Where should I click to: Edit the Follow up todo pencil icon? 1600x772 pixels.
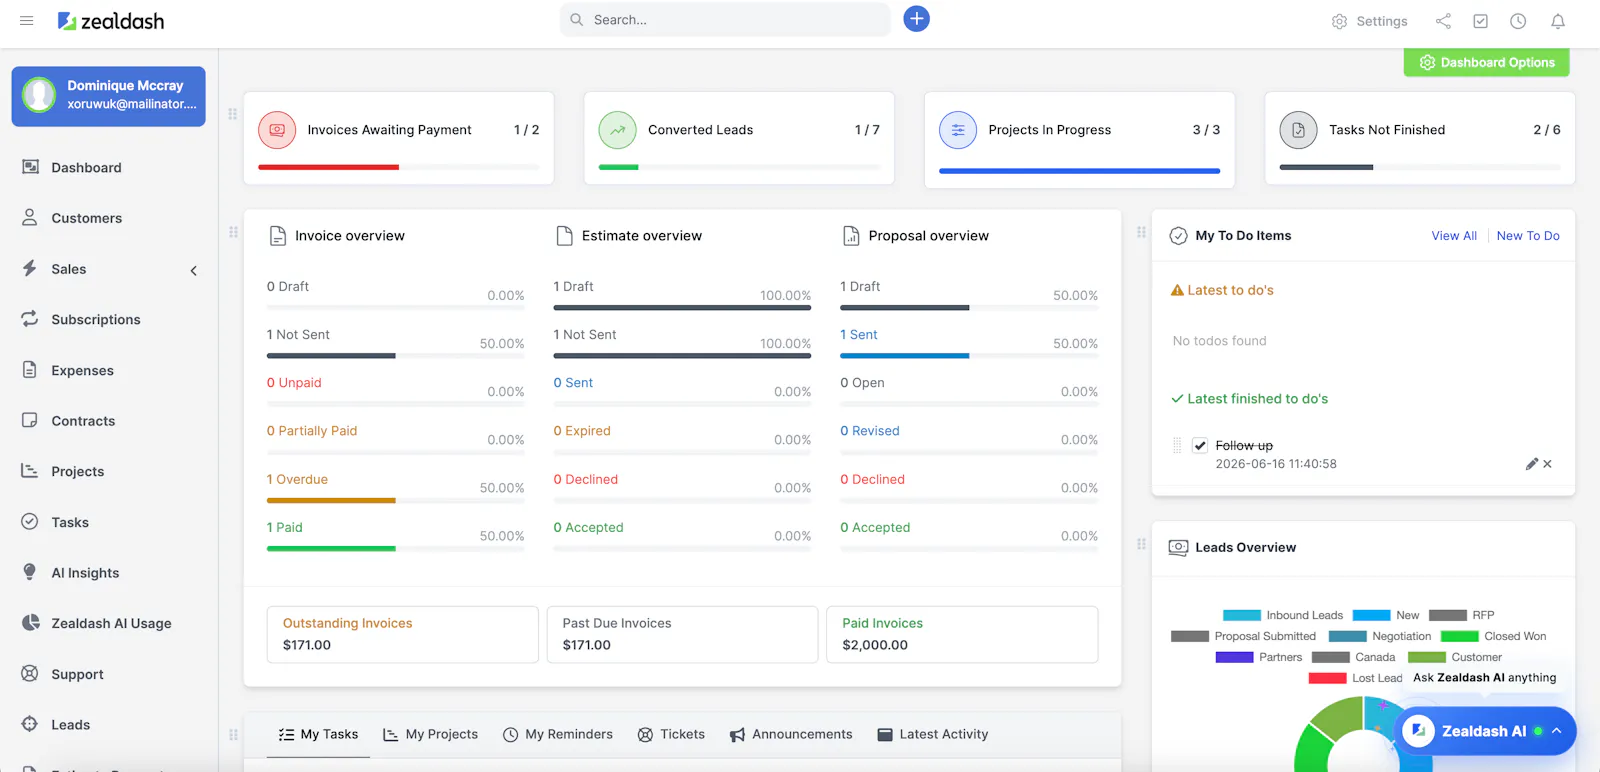(1531, 464)
